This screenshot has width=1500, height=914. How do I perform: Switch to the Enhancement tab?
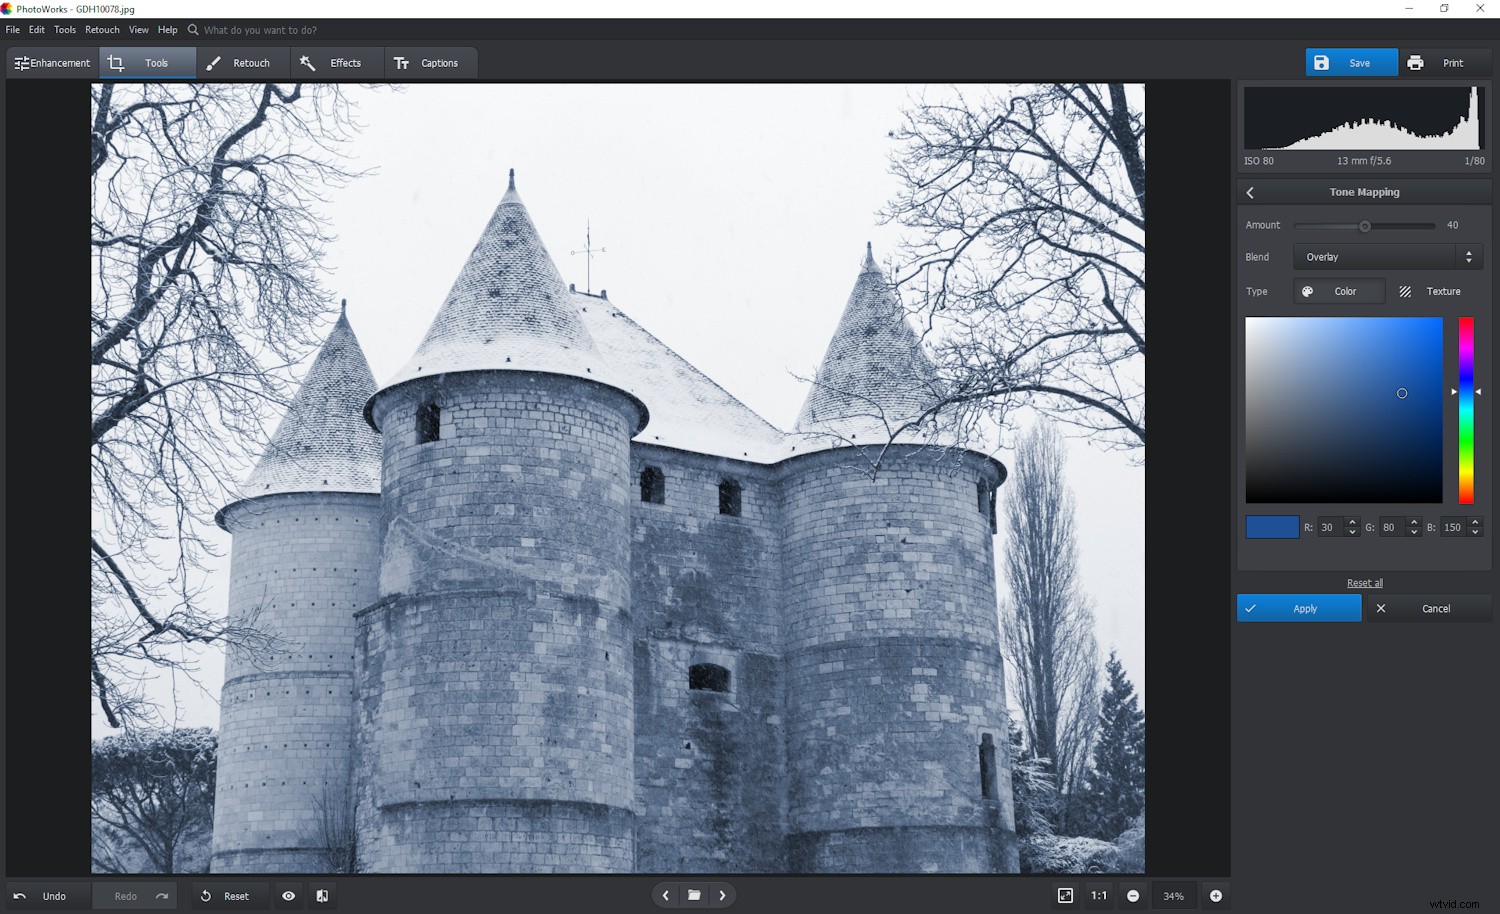(52, 62)
